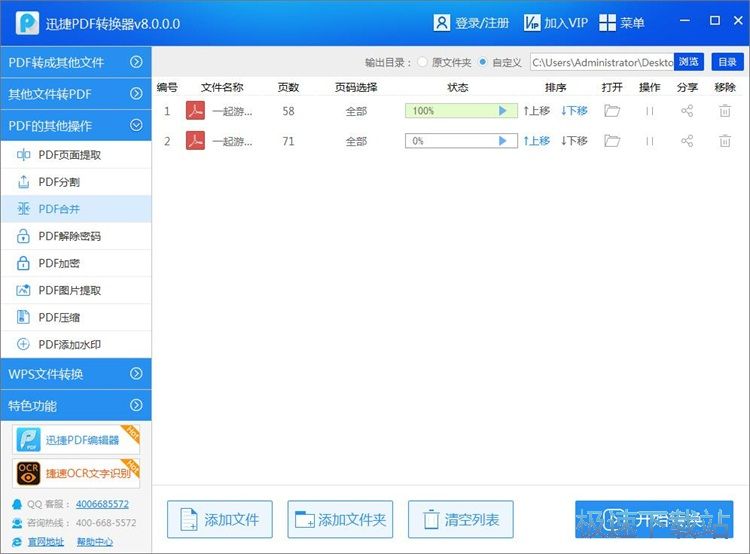750x554 pixels.
Task: Click 浏览 to browse output folder
Action: click(x=689, y=62)
